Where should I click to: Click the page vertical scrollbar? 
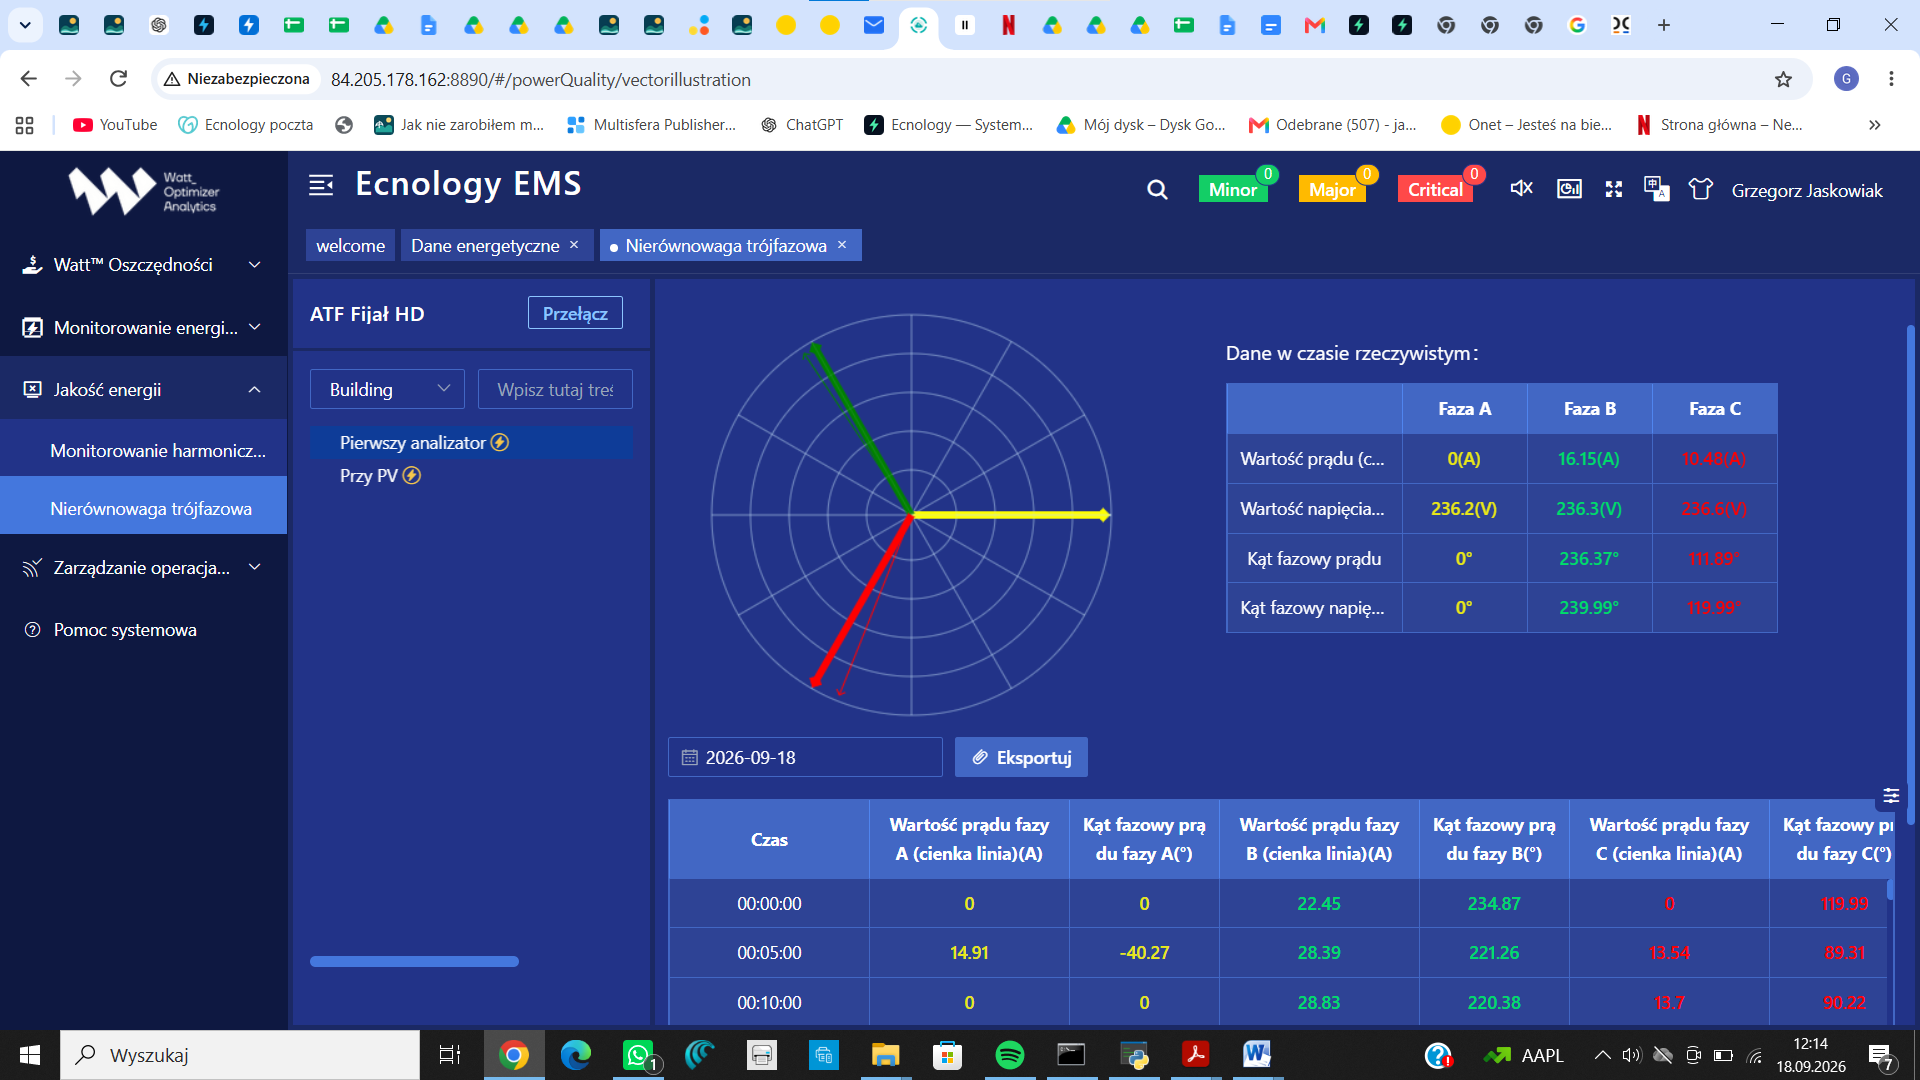click(x=1911, y=575)
